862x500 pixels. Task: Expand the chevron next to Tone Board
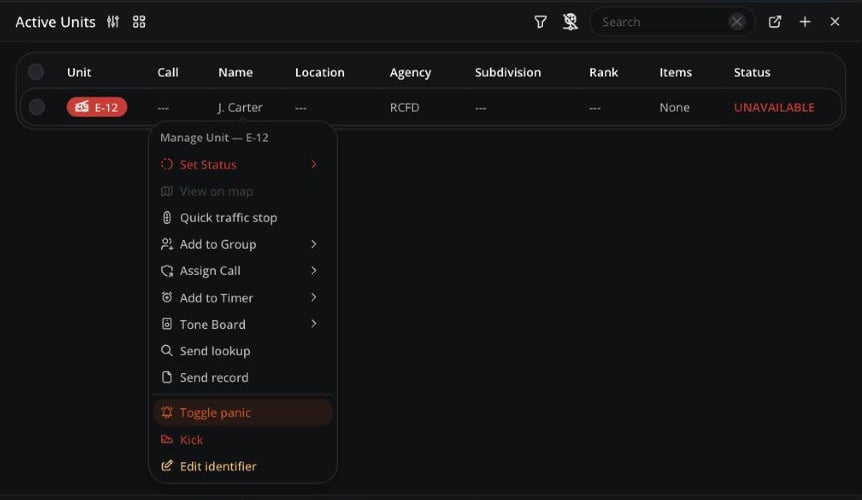click(314, 324)
